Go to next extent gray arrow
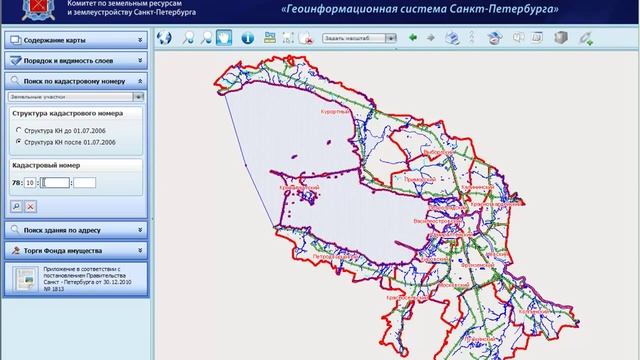Screen dimensions: 640x360 tap(431, 38)
